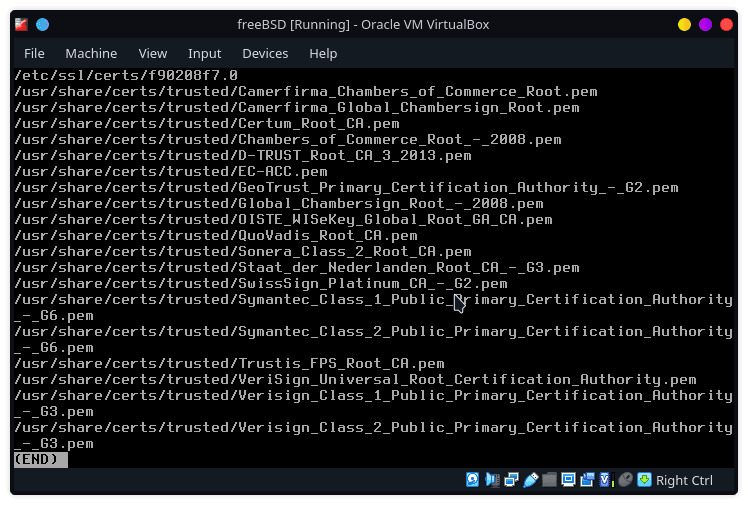Click the Camerfirma_Global_Chambersign_Root.pem line
748x505 pixels.
297,107
